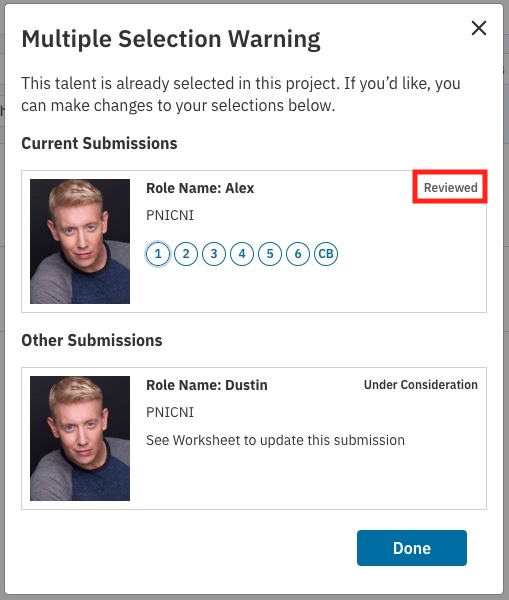This screenshot has width=509, height=600.
Task: Mark talent with selection tag 4
Action: 242,254
